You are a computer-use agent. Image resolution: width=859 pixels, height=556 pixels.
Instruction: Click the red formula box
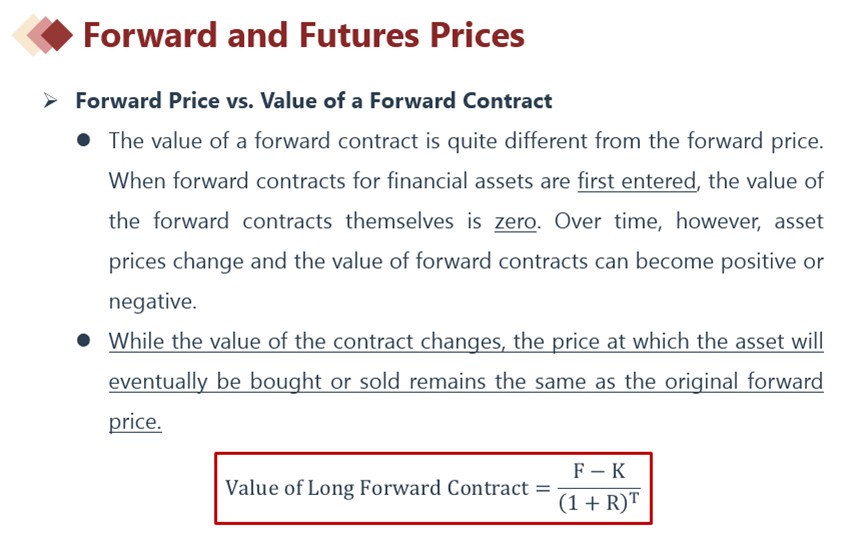point(433,488)
